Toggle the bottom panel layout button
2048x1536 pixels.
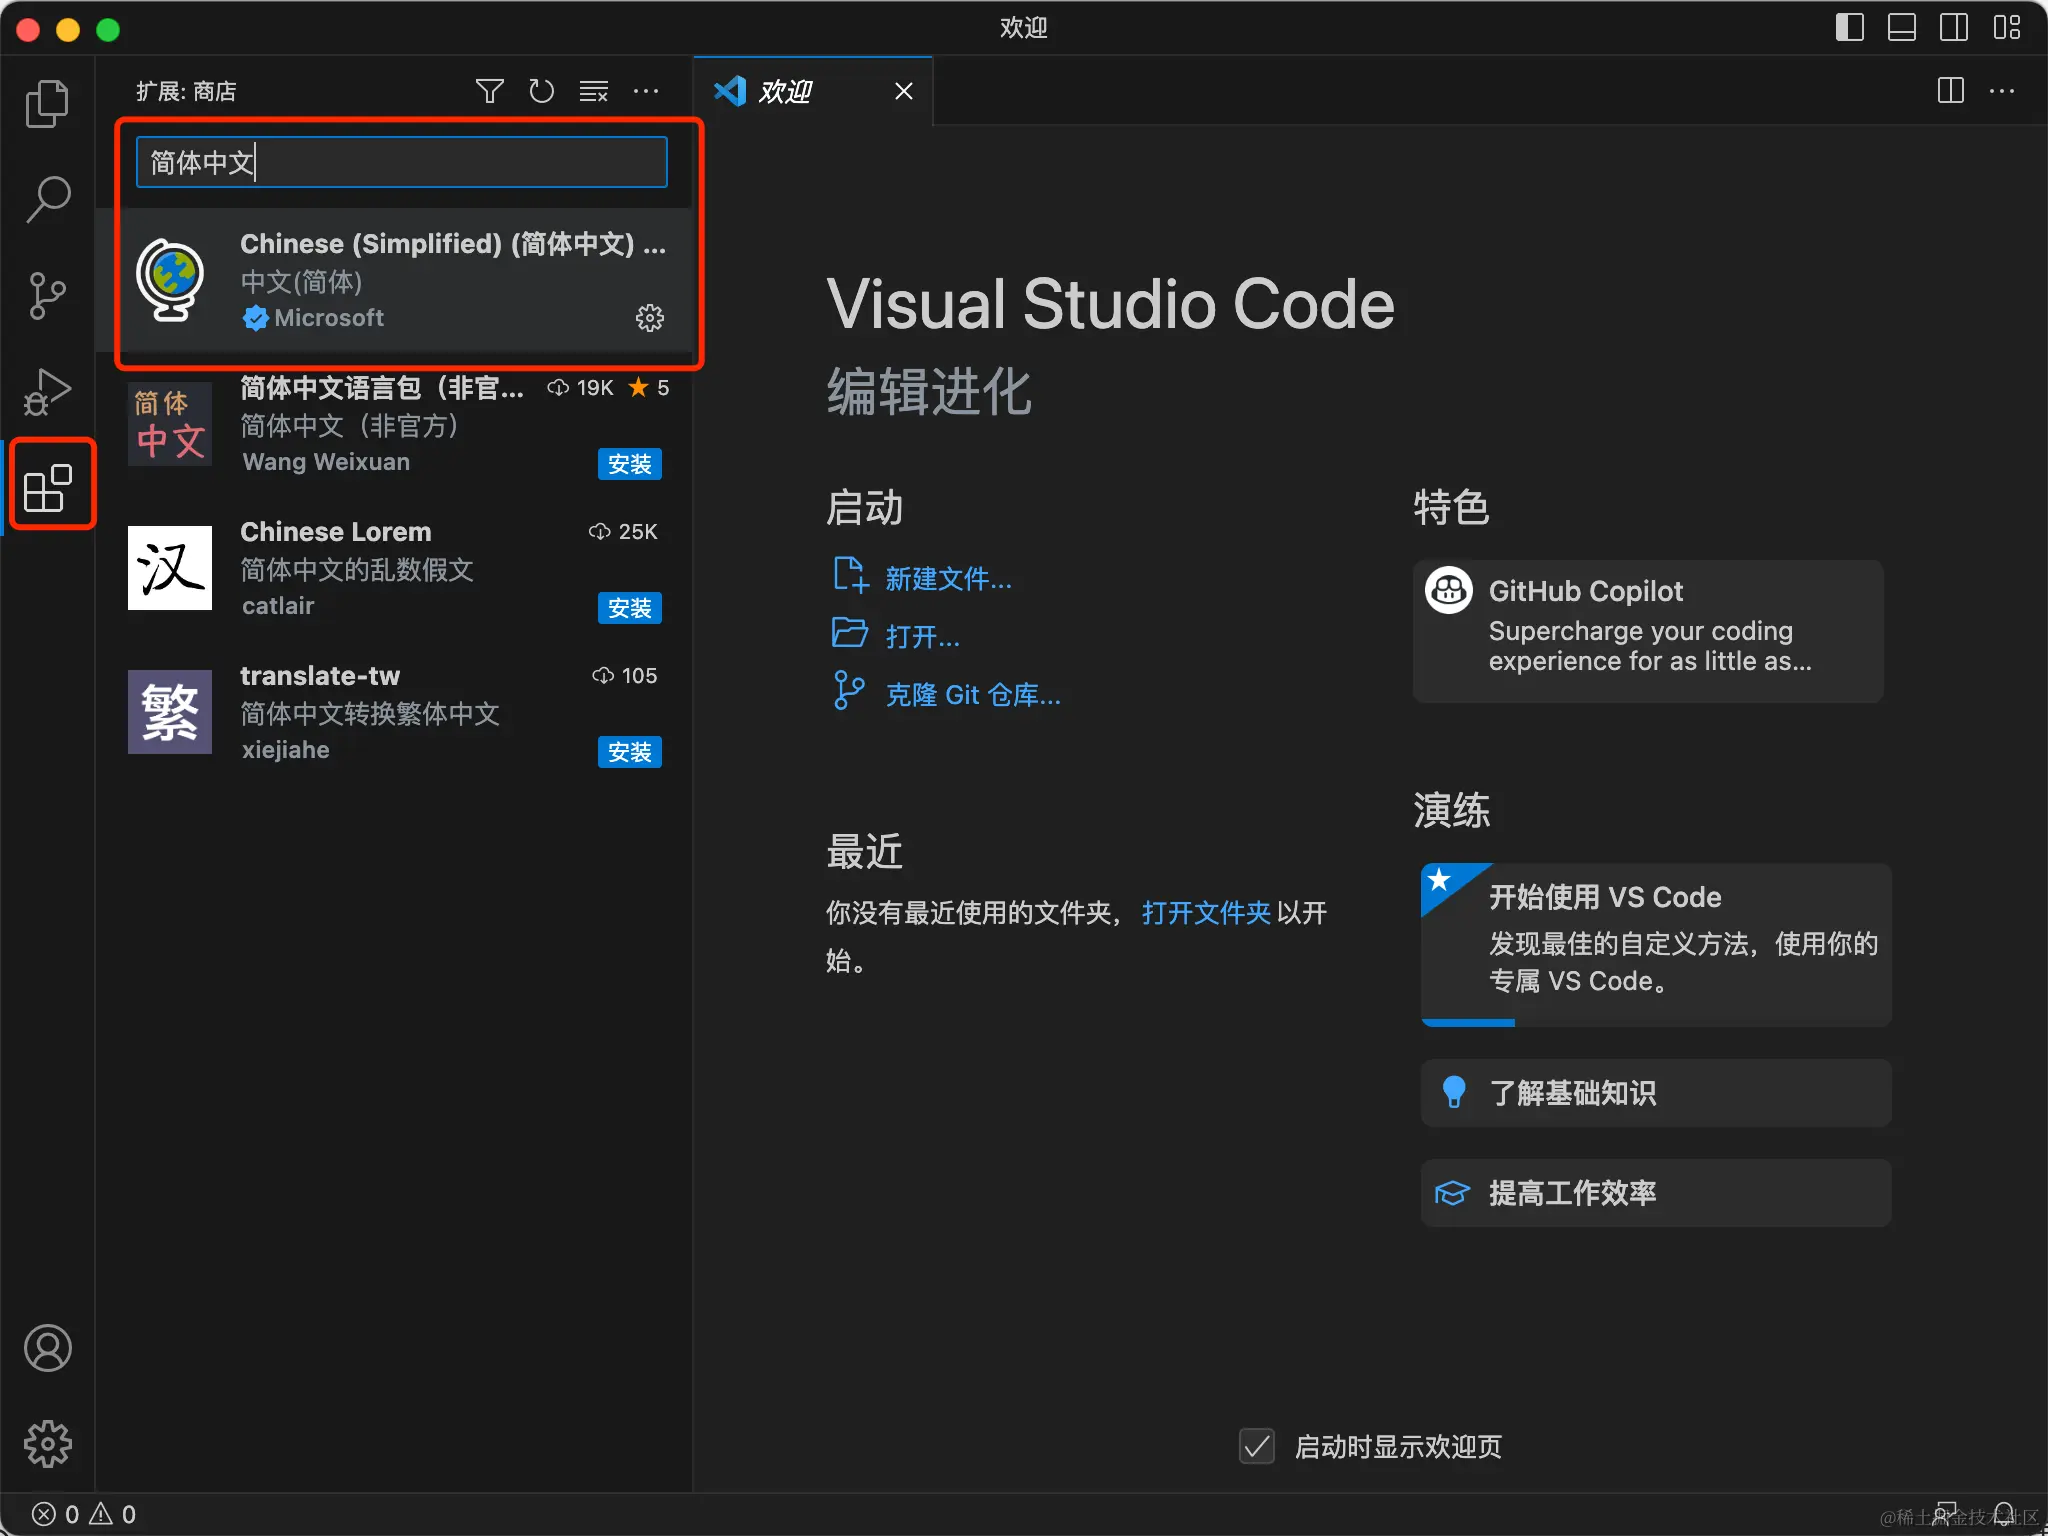(x=1901, y=27)
